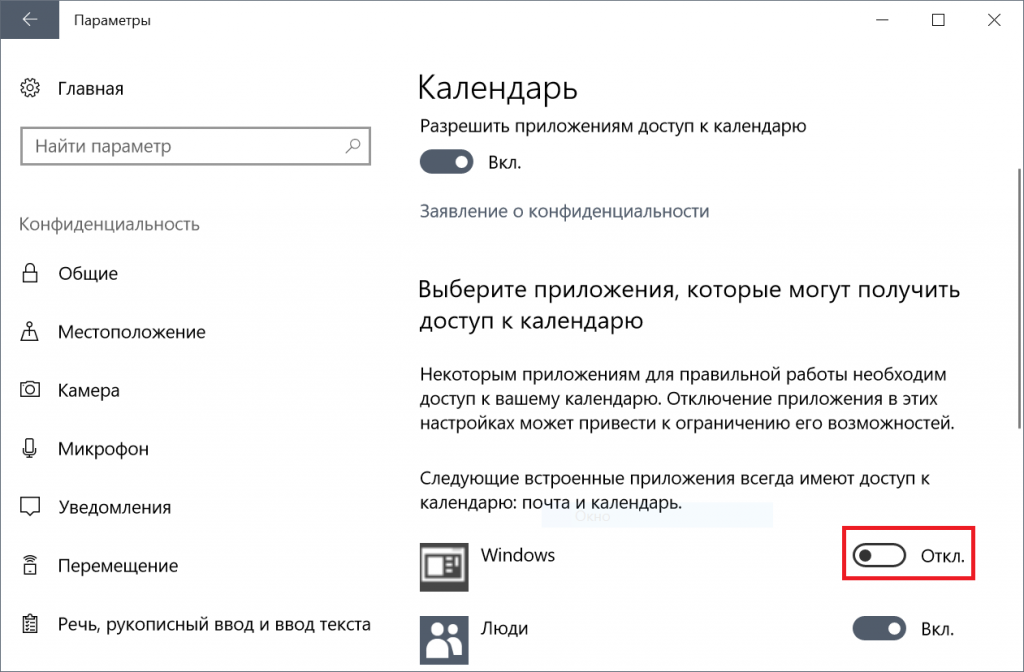Screen dimensions: 1024x672
Task: Minimize the Параметры window
Action: [x=882, y=20]
